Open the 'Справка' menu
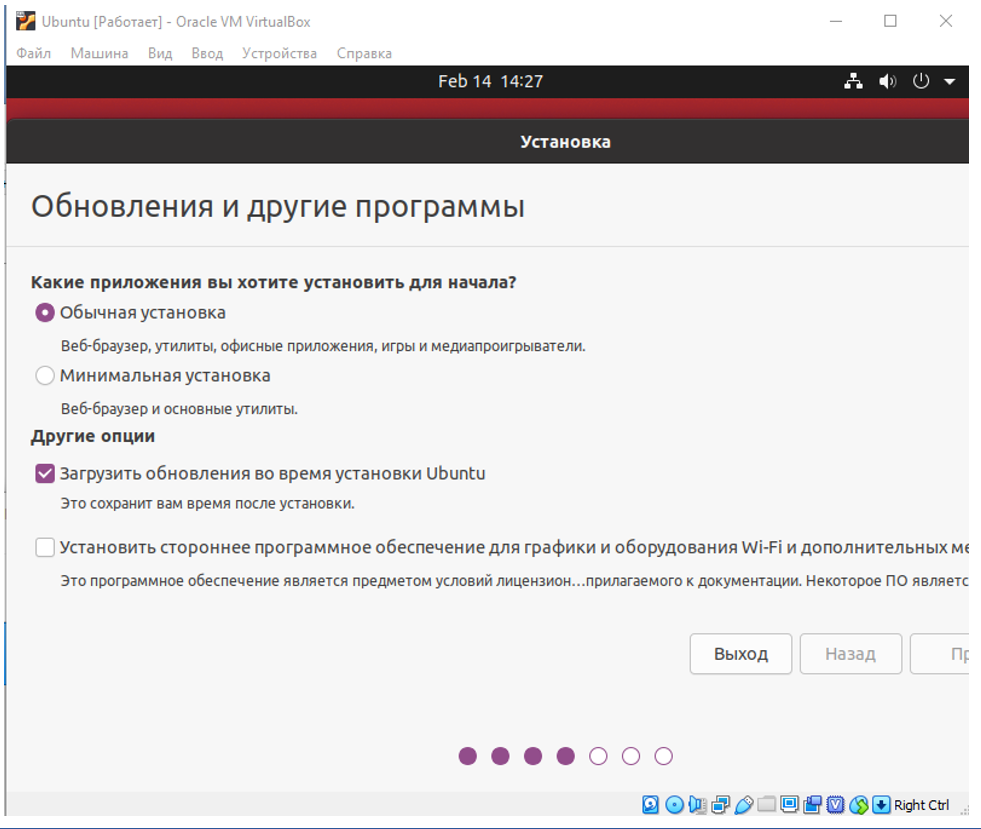Image resolution: width=981 pixels, height=829 pixels. [x=364, y=53]
